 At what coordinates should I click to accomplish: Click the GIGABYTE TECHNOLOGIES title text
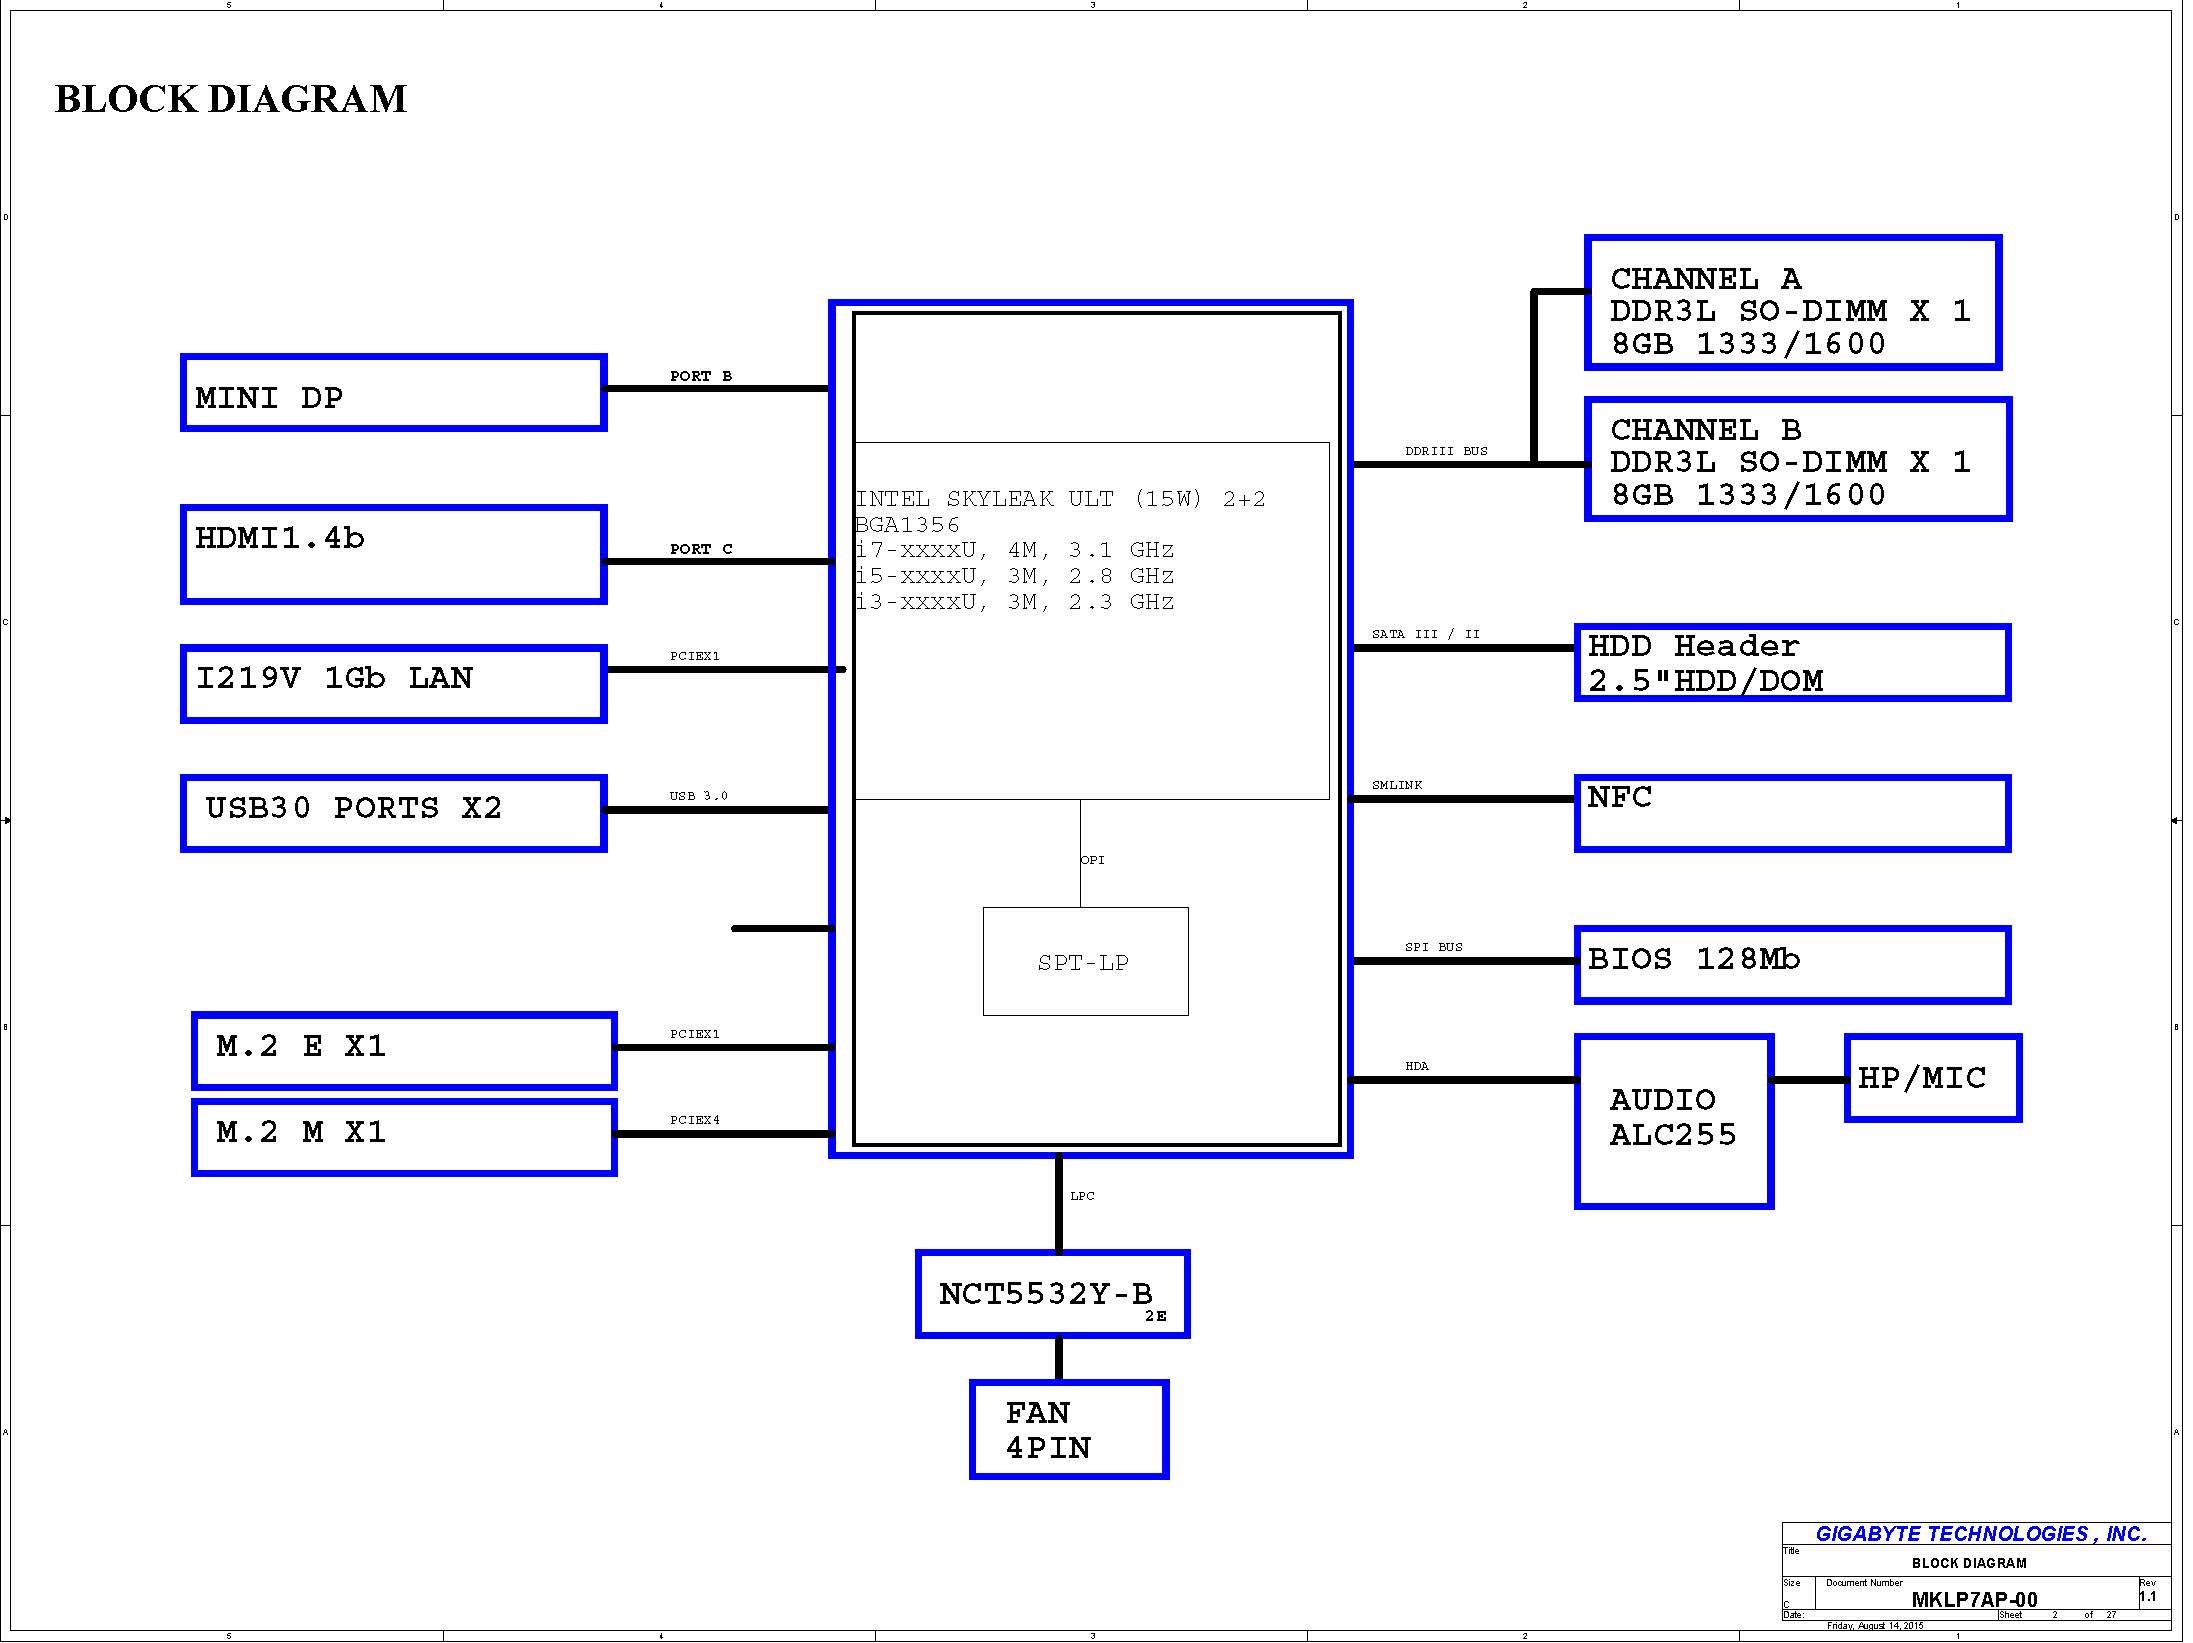[1980, 1534]
